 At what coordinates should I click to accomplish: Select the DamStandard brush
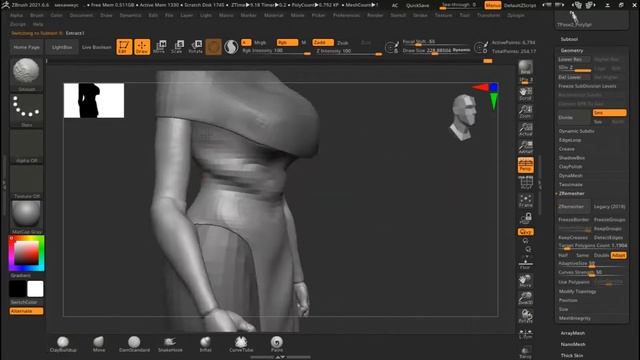(134, 344)
